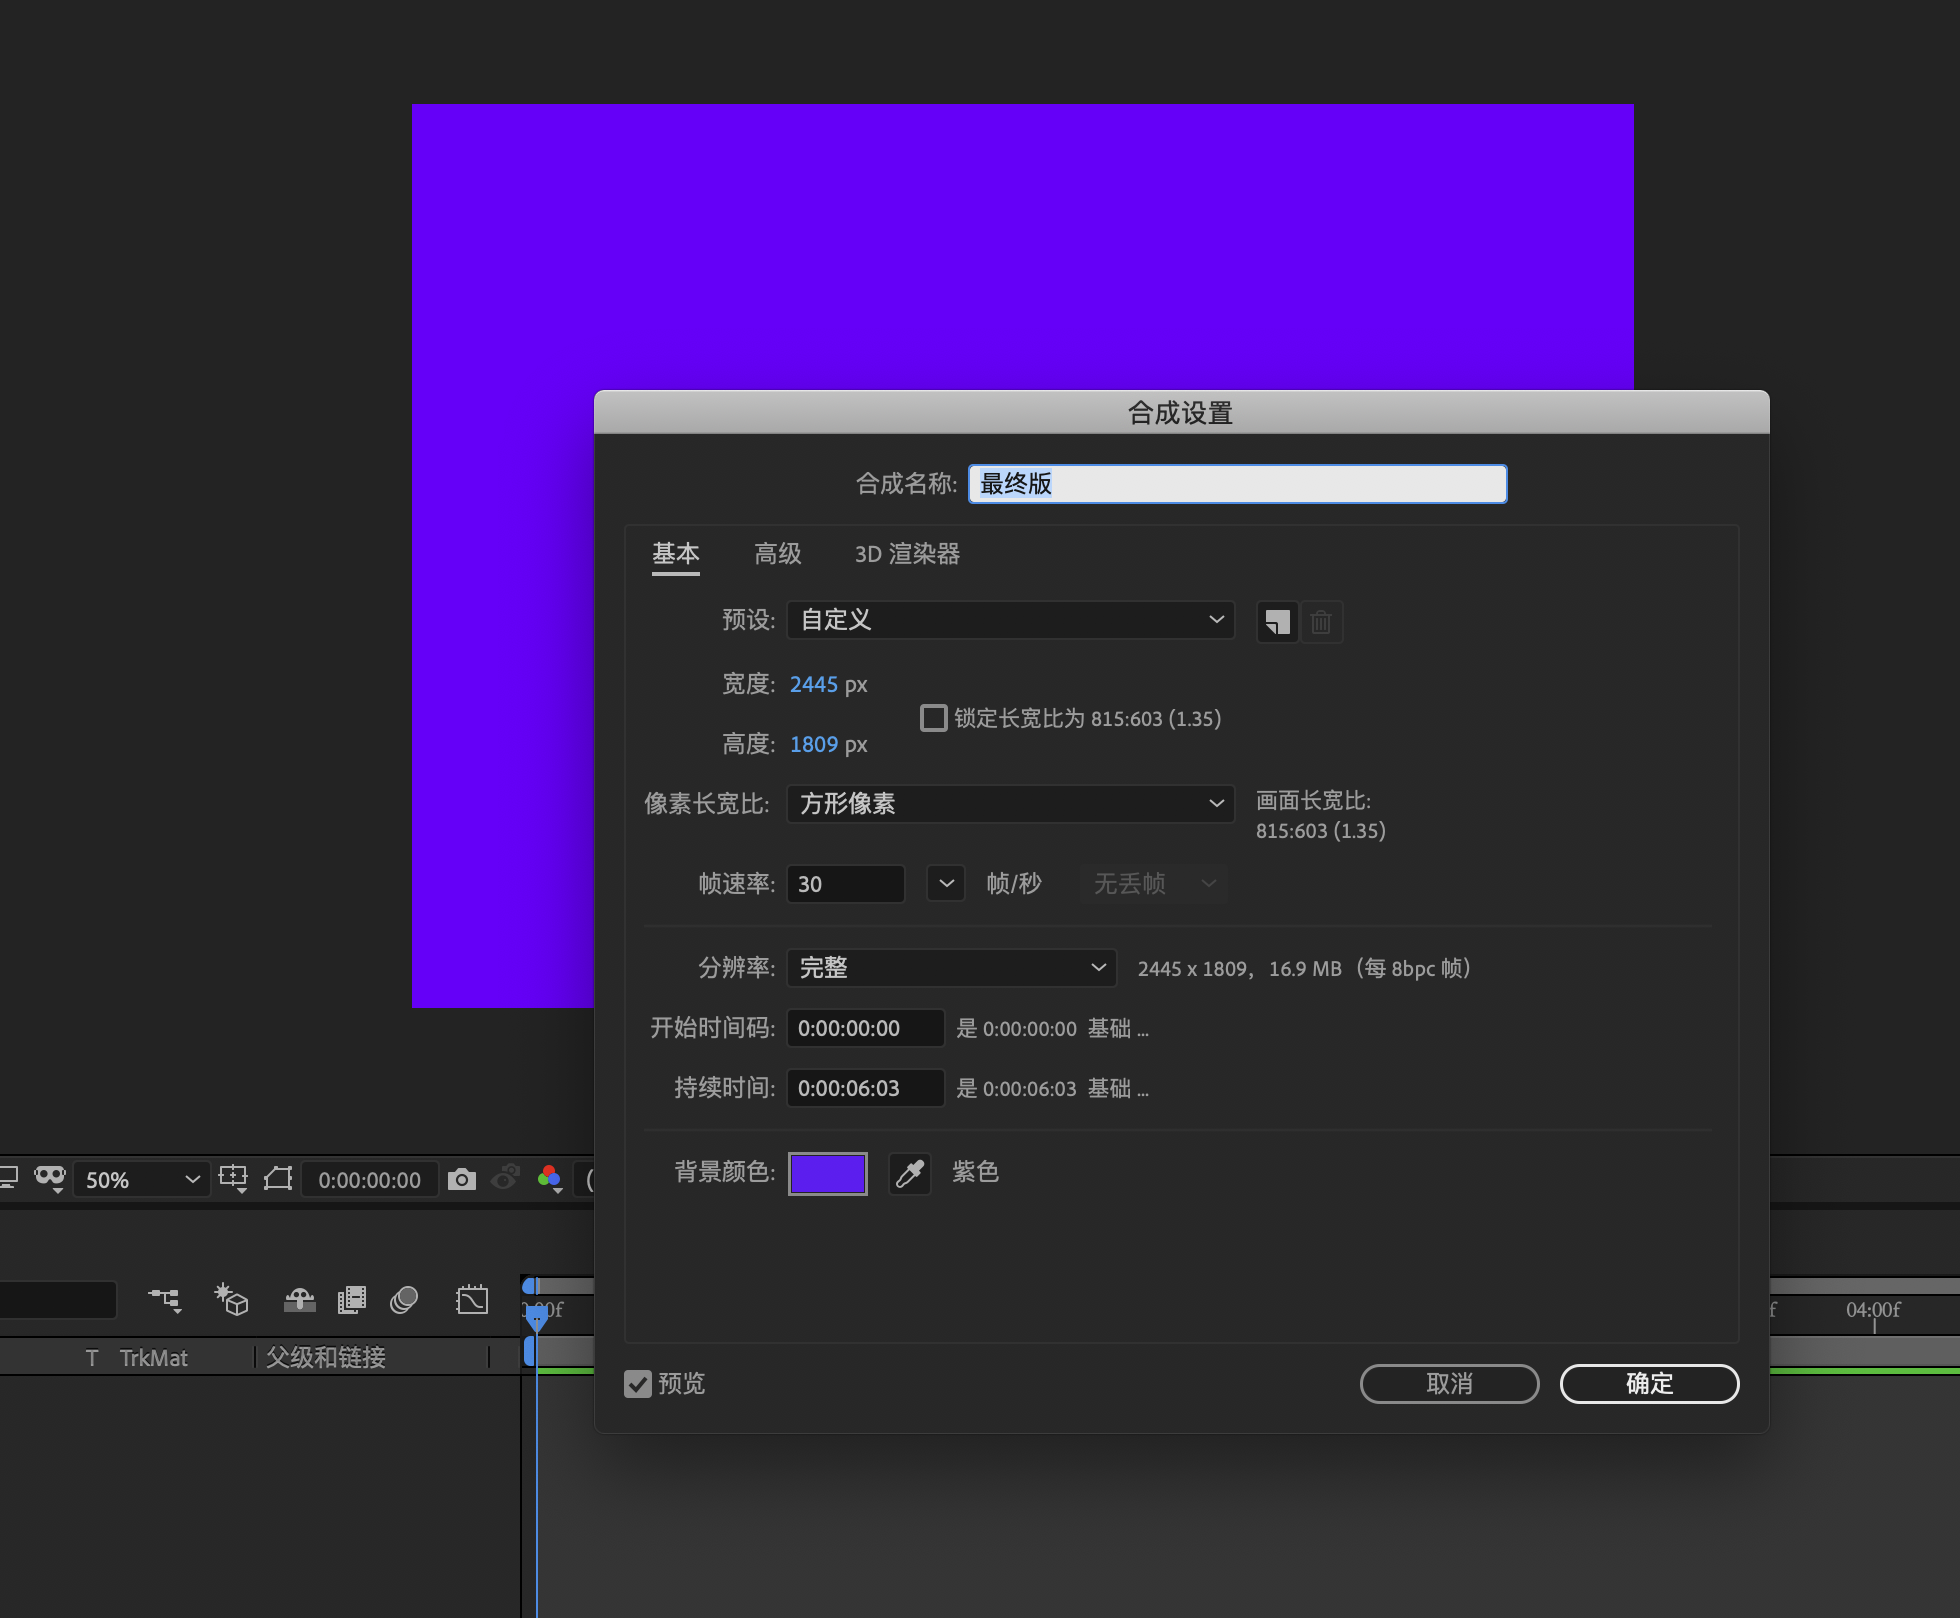
Task: Click the 合成名称 name field
Action: (x=1237, y=484)
